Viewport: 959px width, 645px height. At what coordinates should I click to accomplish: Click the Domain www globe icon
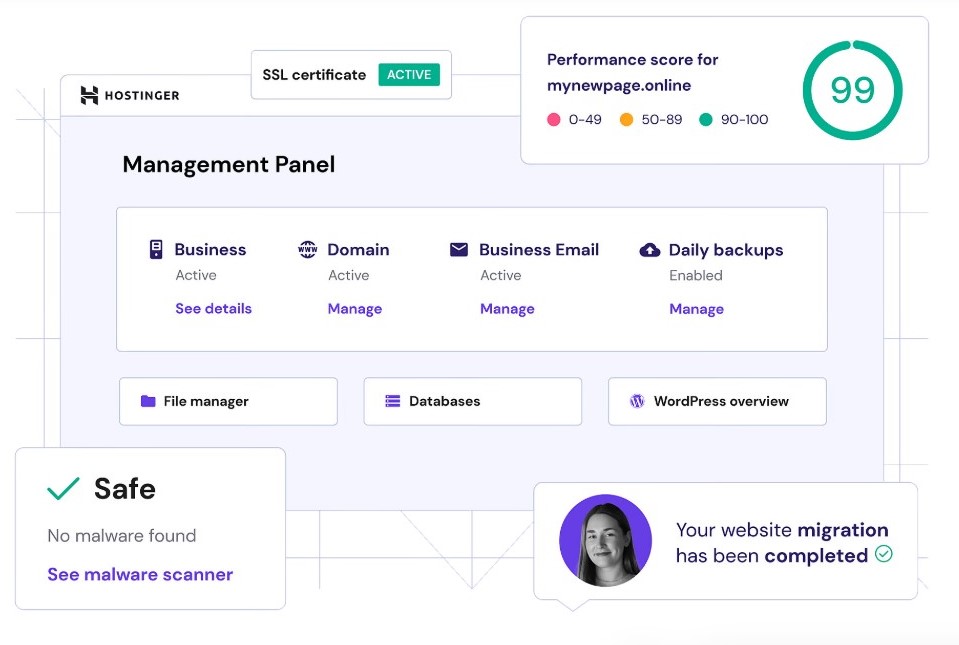point(308,249)
